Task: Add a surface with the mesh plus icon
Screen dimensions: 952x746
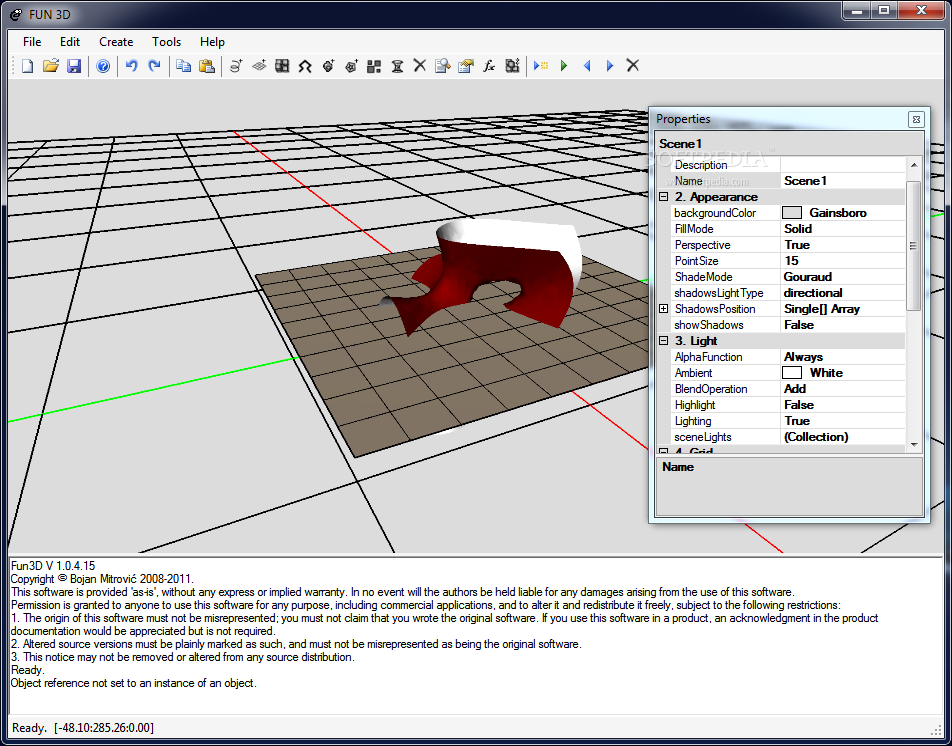Action: coord(259,66)
